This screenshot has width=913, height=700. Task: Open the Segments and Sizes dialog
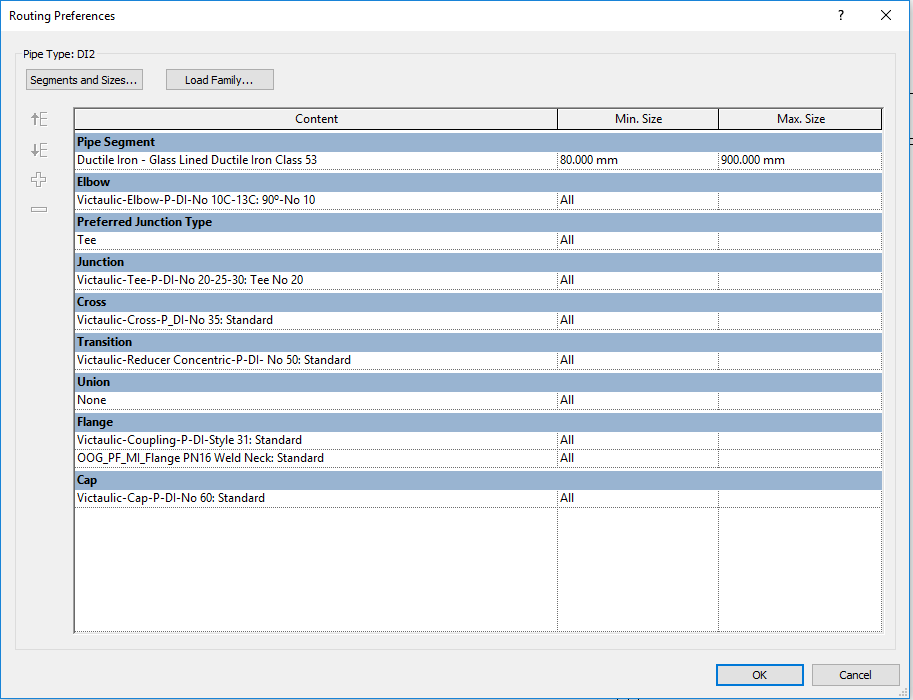pos(84,79)
